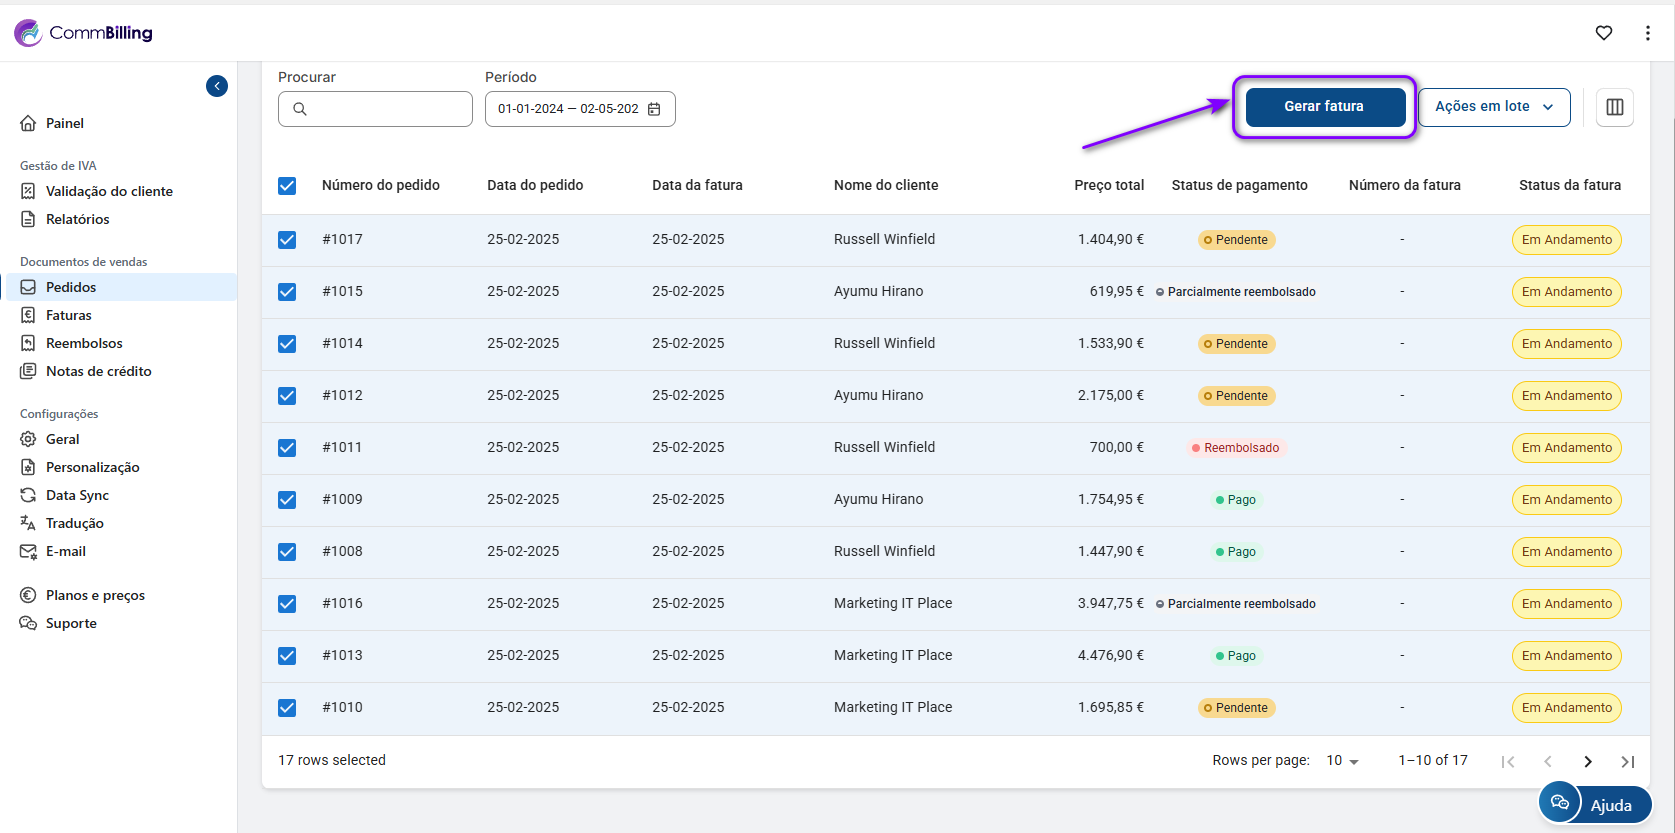Image resolution: width=1675 pixels, height=833 pixels.
Task: Click the favorite heart icon
Action: pyautogui.click(x=1604, y=33)
